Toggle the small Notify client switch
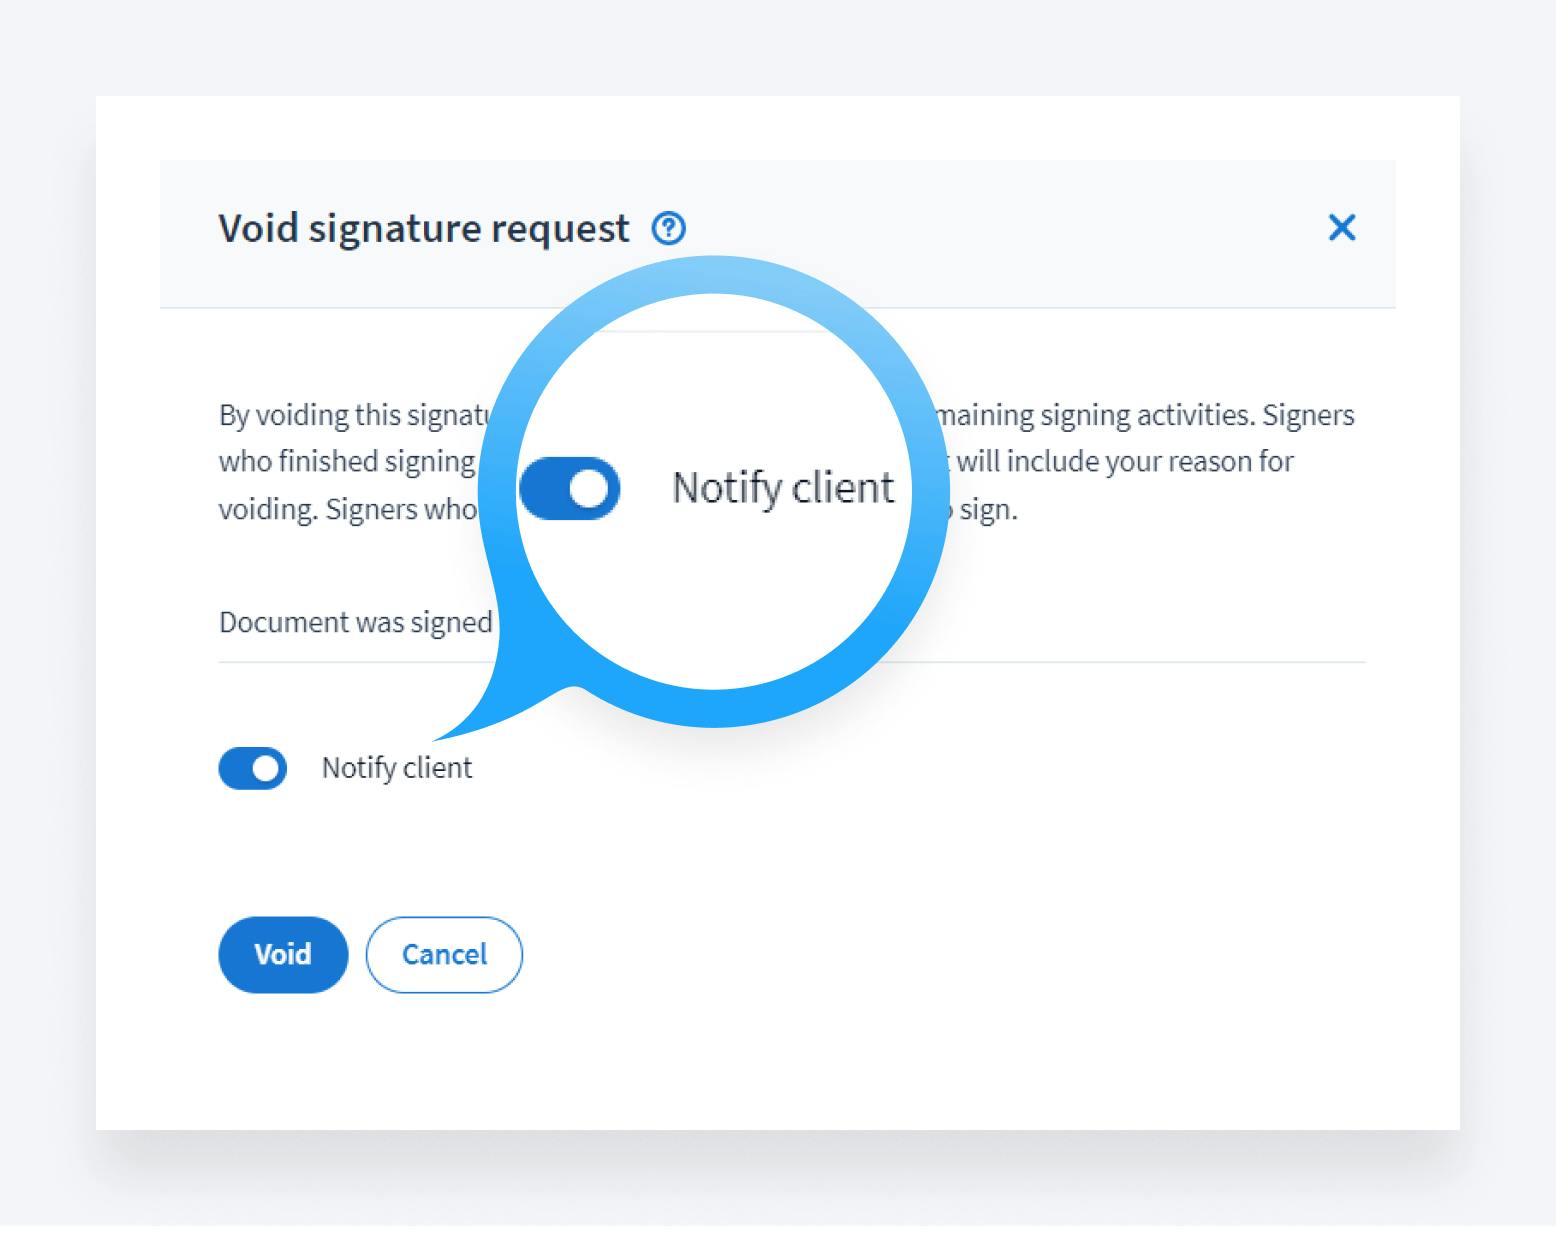The width and height of the screenshot is (1556, 1238). (x=252, y=768)
